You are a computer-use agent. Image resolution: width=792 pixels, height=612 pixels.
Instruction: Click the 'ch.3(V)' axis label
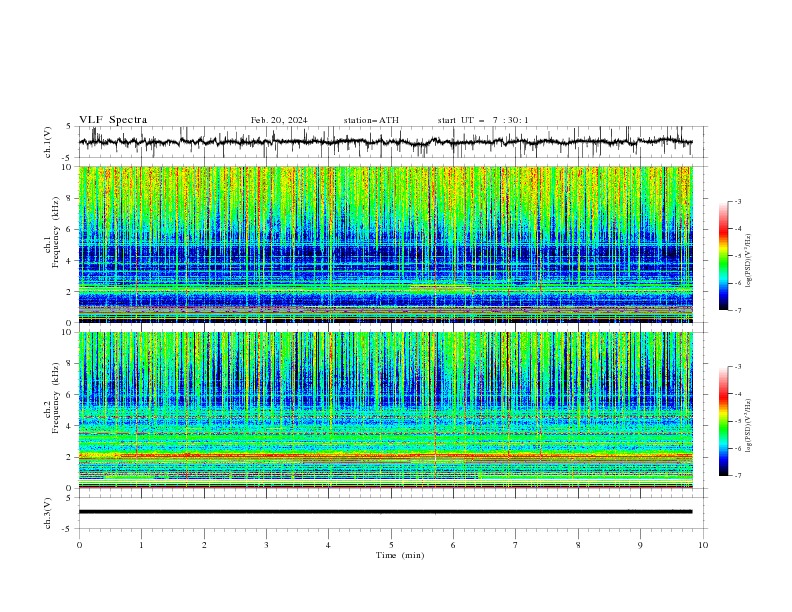pos(48,513)
